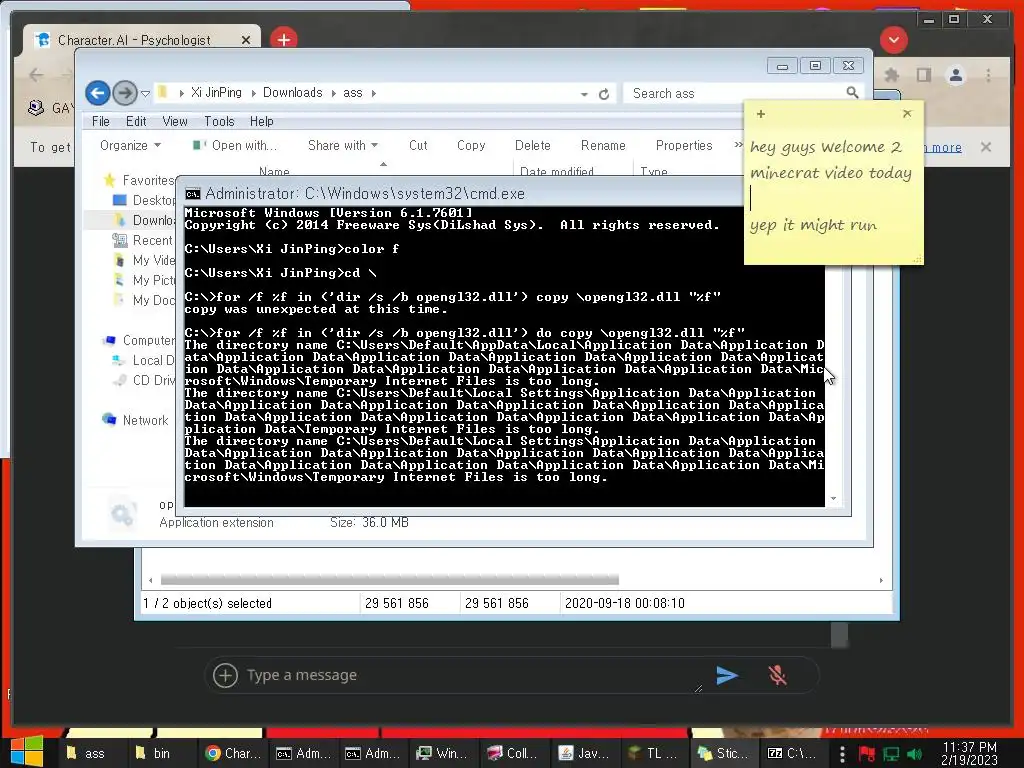Screen dimensions: 1024x768
Task: Open Recent places in navigation pane
Action: [x=142, y=240]
